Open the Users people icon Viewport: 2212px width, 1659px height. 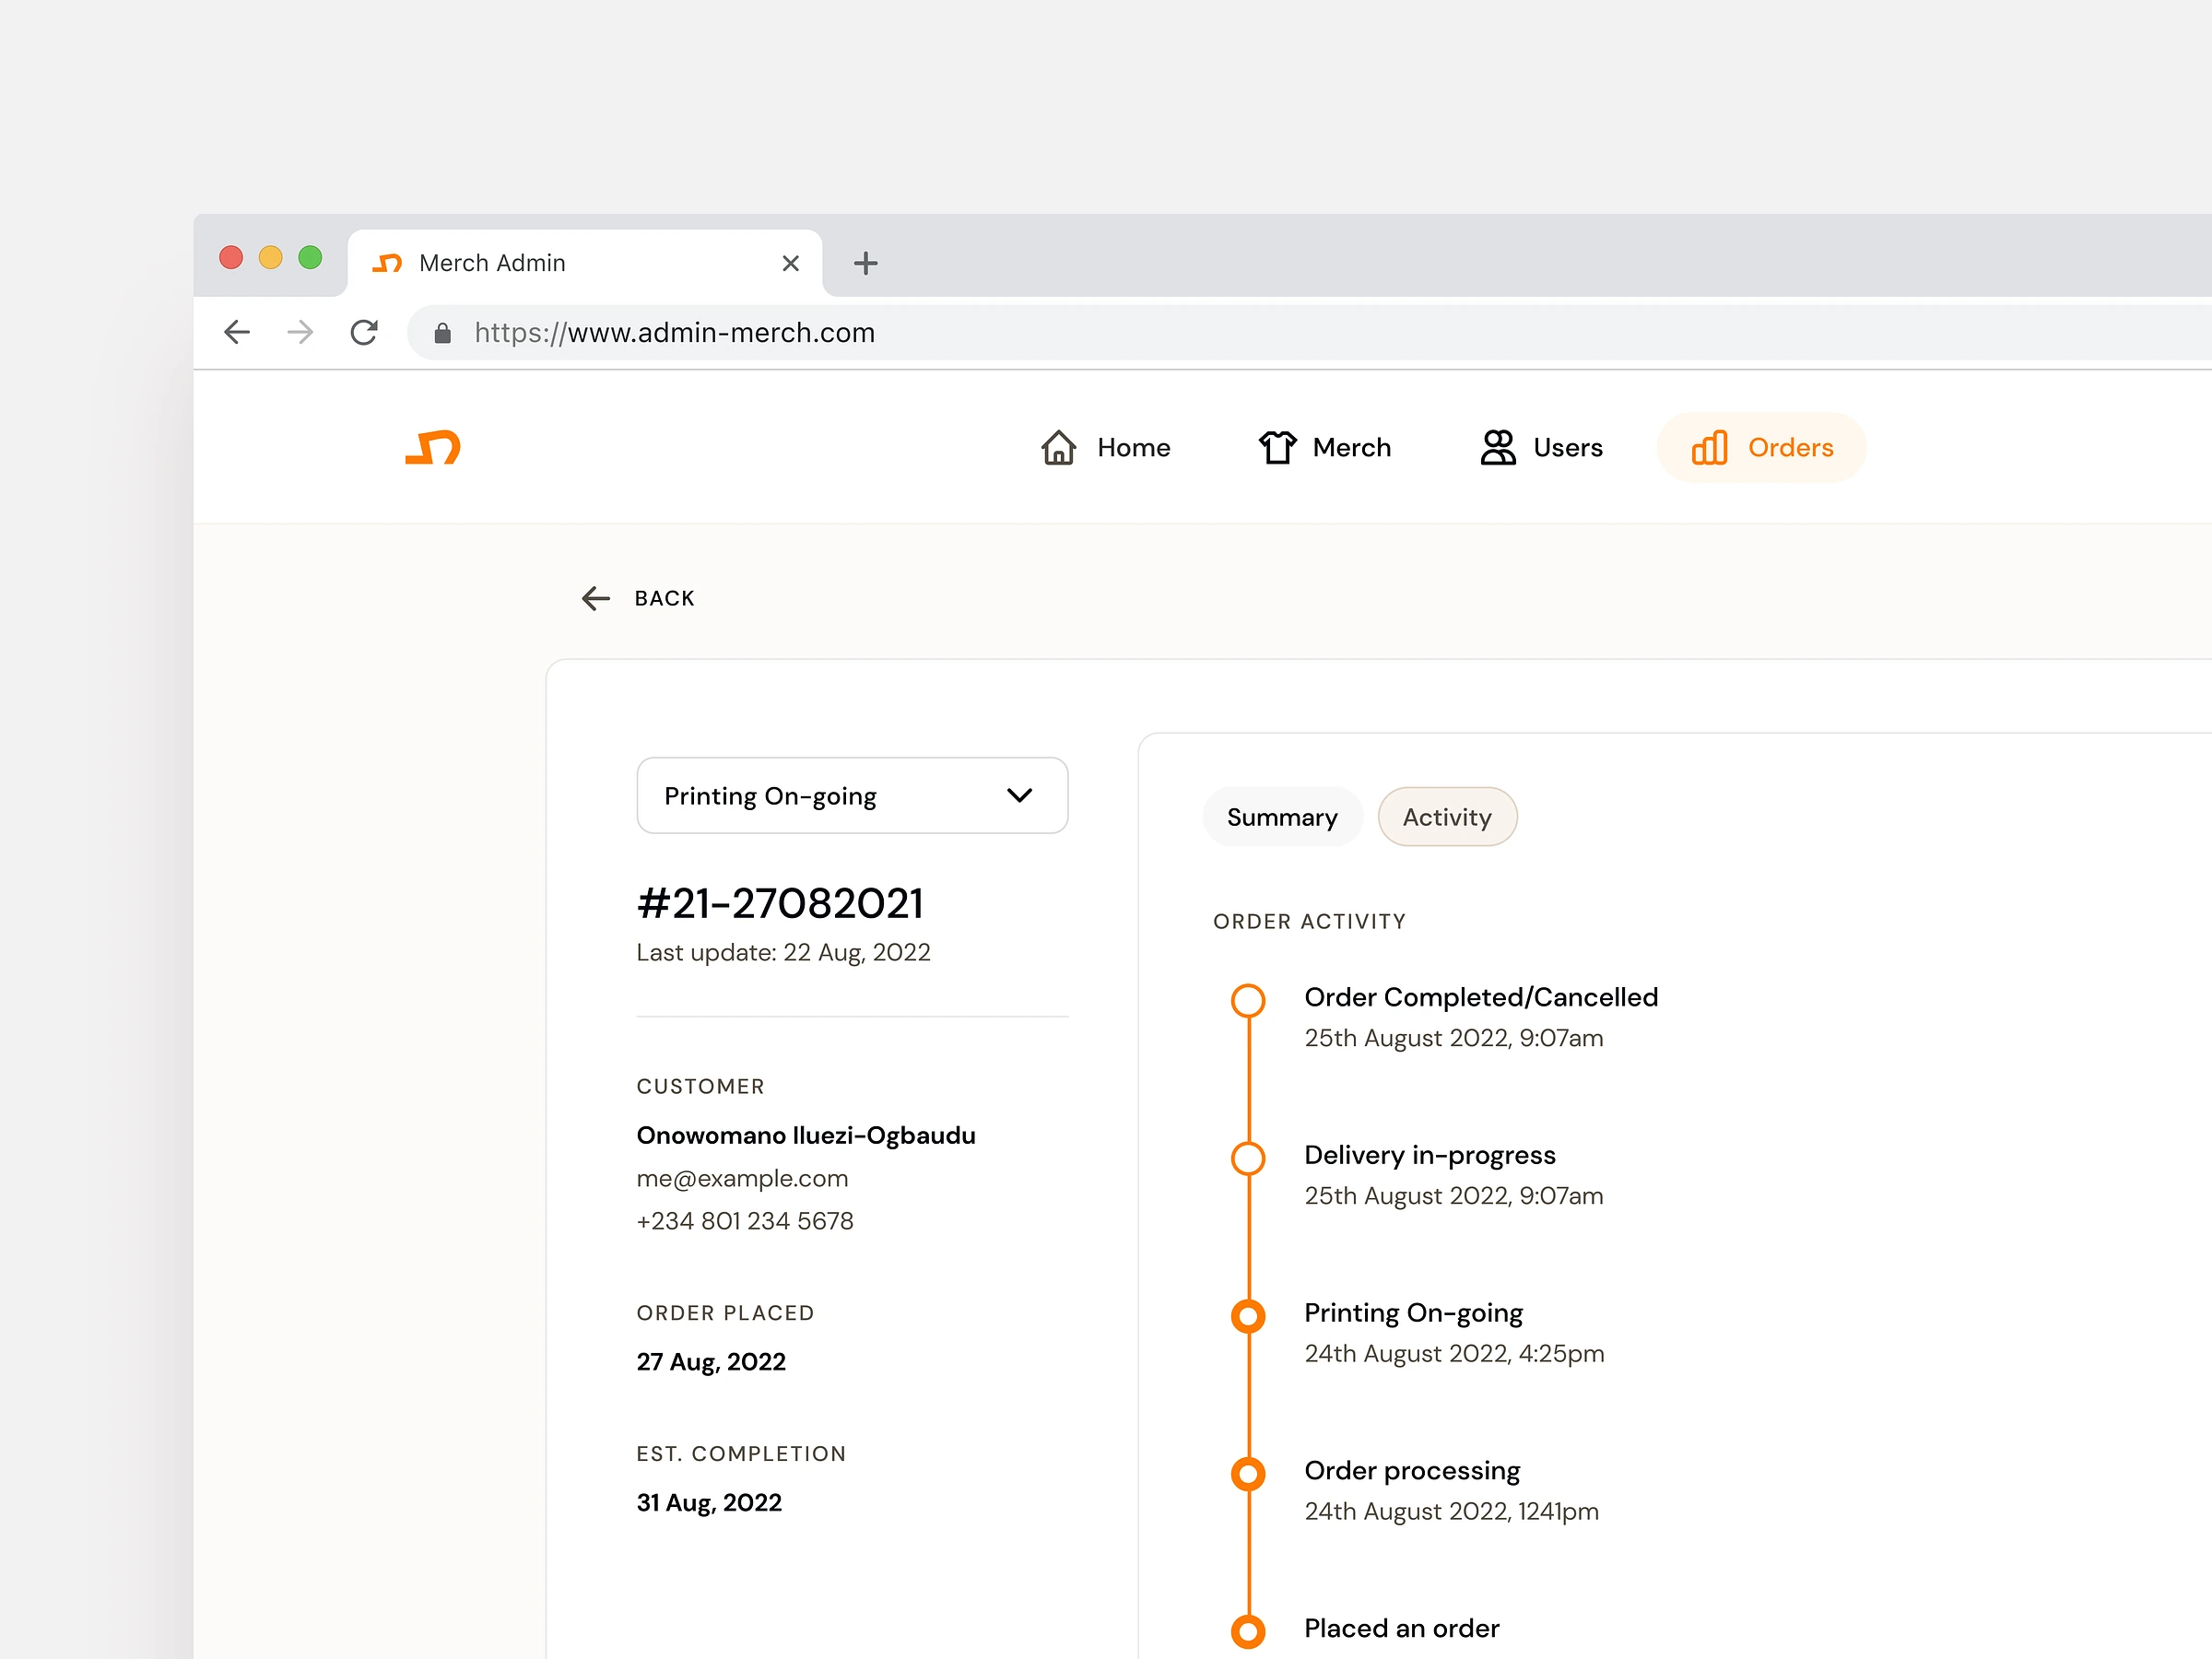click(1497, 447)
